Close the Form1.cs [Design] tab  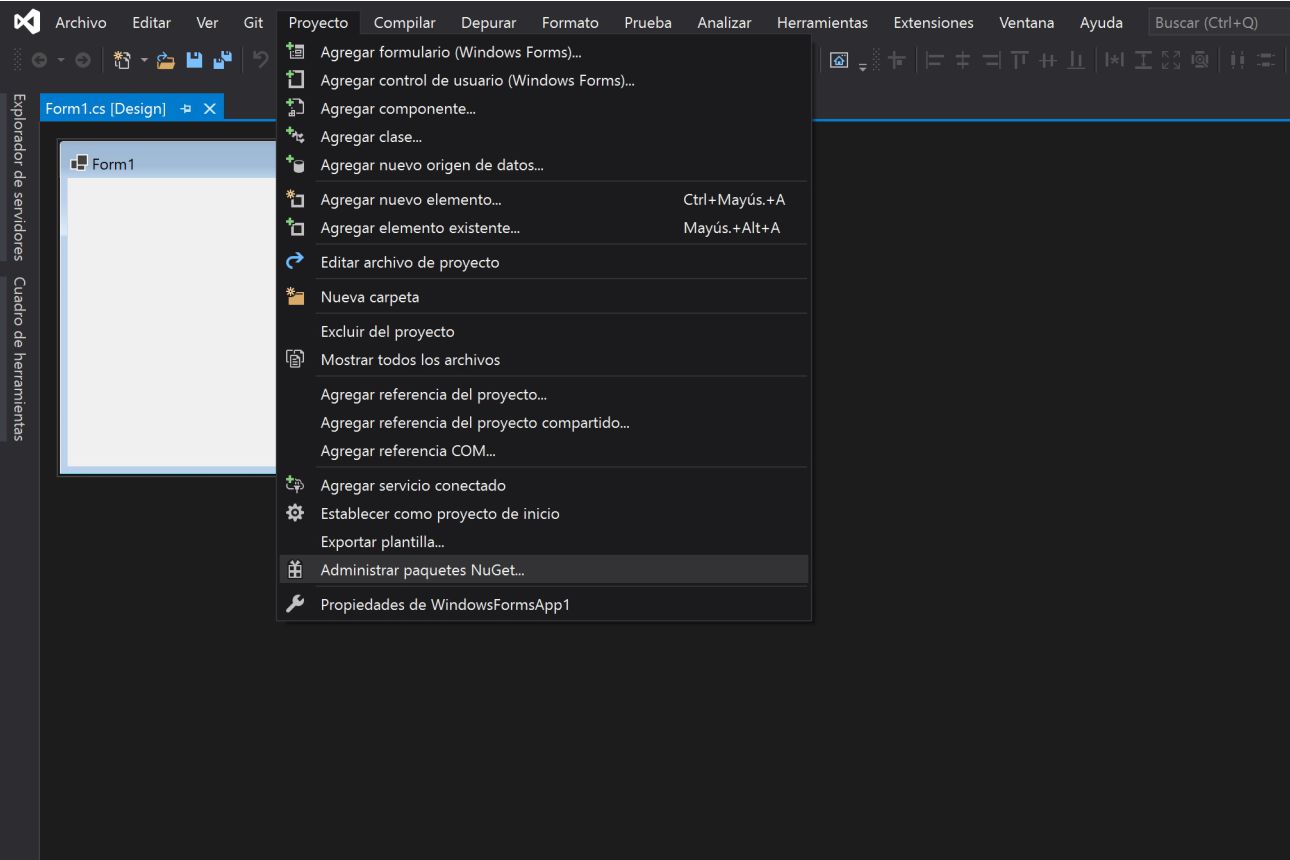coord(209,109)
